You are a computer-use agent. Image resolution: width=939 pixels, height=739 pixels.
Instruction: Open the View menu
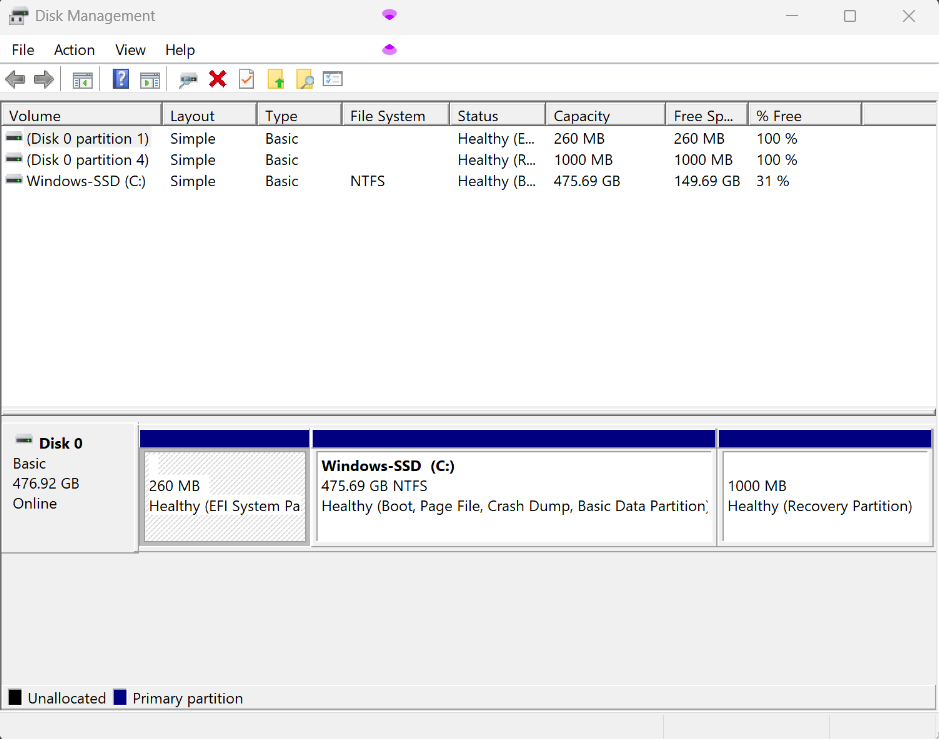130,50
